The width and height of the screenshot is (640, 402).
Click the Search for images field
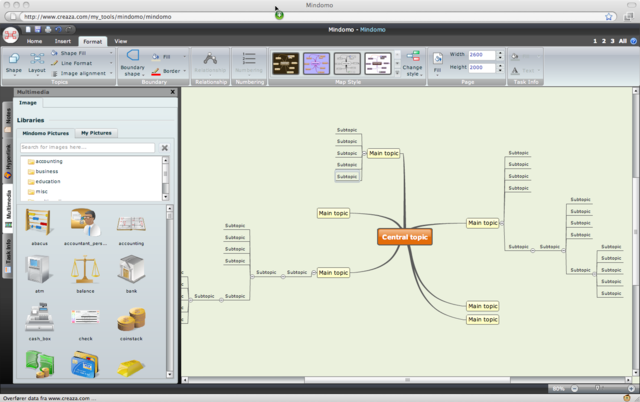(x=87, y=147)
